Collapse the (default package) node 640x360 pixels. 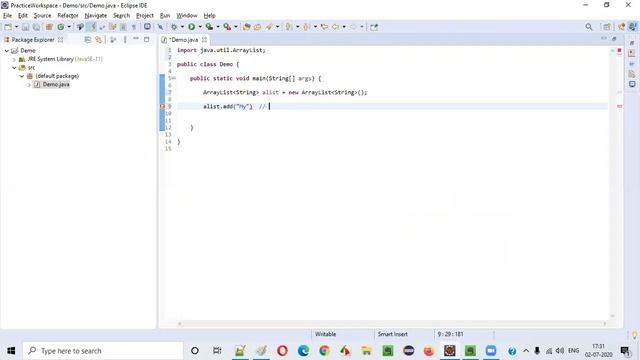tap(22, 76)
